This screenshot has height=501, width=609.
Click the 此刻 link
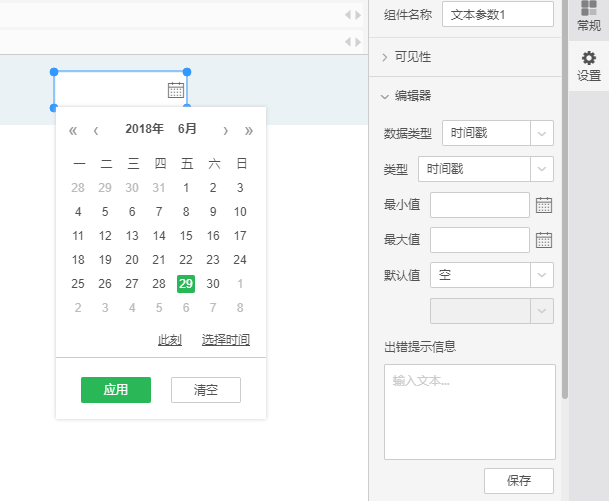click(170, 340)
